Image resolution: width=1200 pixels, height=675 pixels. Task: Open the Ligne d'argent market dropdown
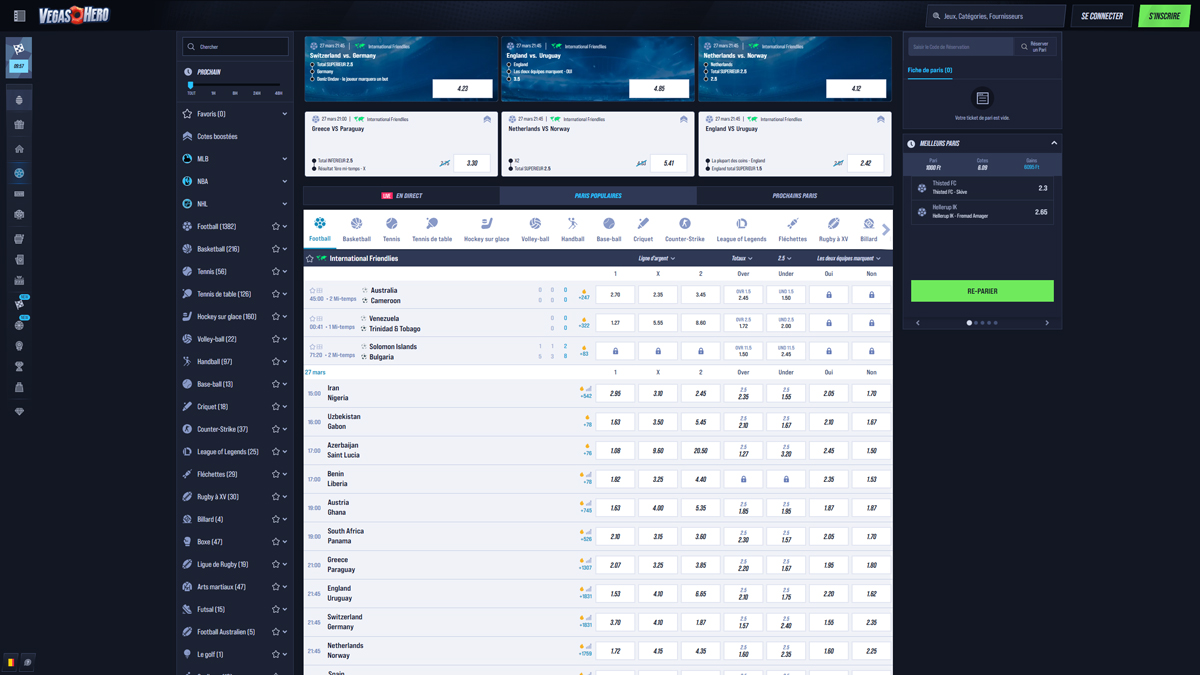pyautogui.click(x=656, y=259)
